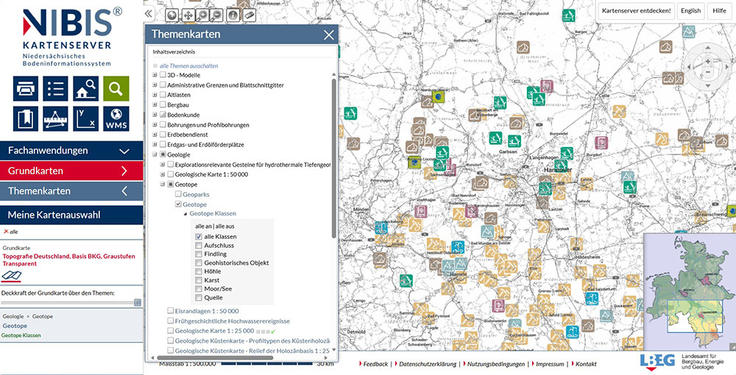Check the Karst class checkbox
The height and width of the screenshot is (375, 736).
pos(199,280)
